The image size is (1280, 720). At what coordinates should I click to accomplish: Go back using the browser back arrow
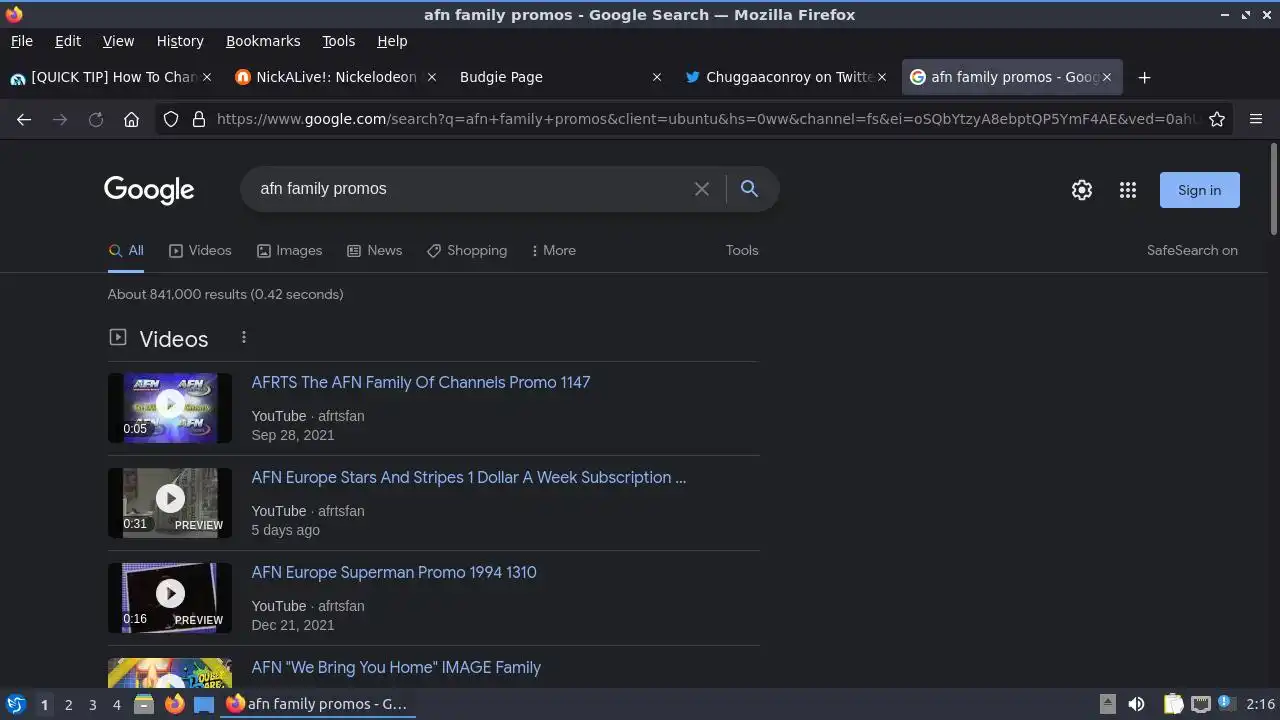24,119
